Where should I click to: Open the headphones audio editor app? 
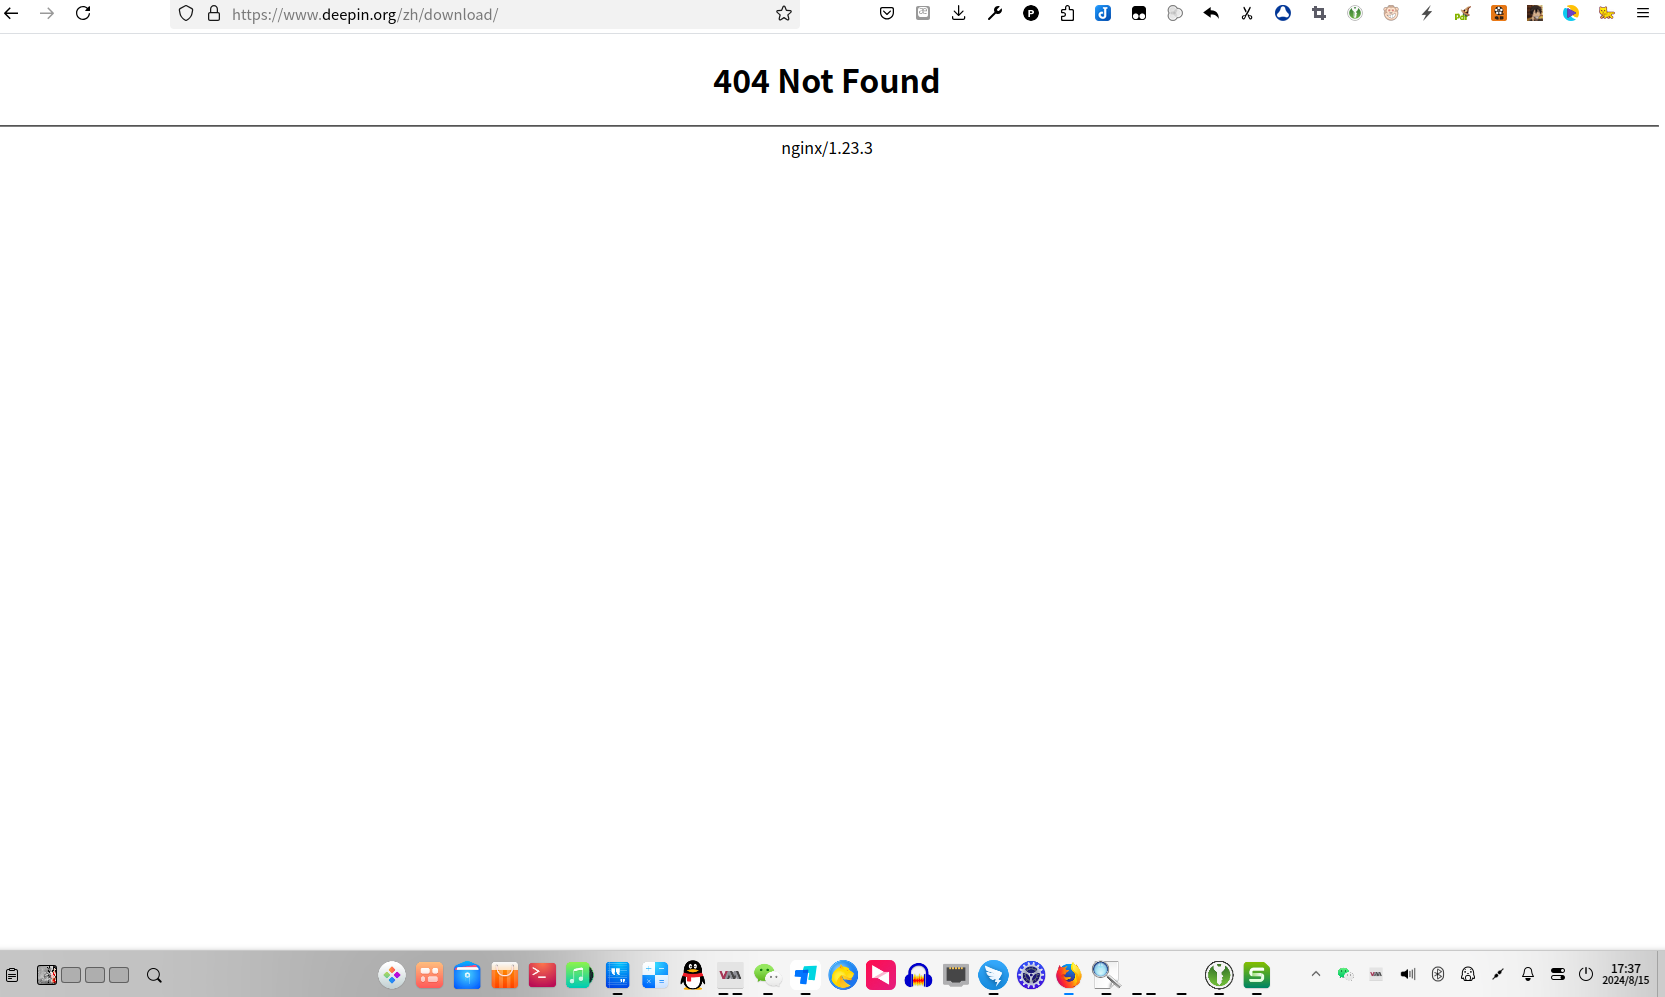coord(918,975)
